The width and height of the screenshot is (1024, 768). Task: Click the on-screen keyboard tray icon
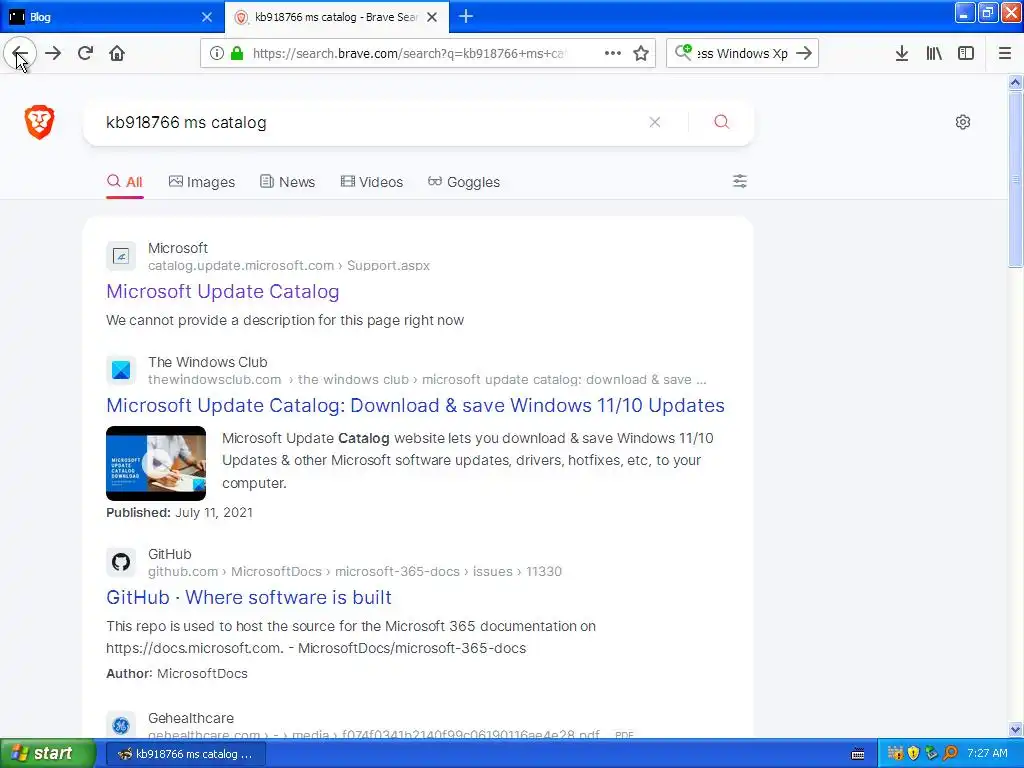[858, 754]
